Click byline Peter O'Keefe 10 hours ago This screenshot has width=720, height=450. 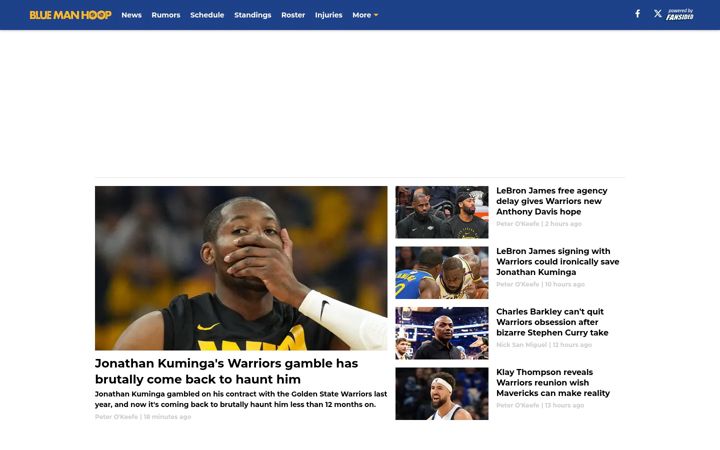coord(540,285)
